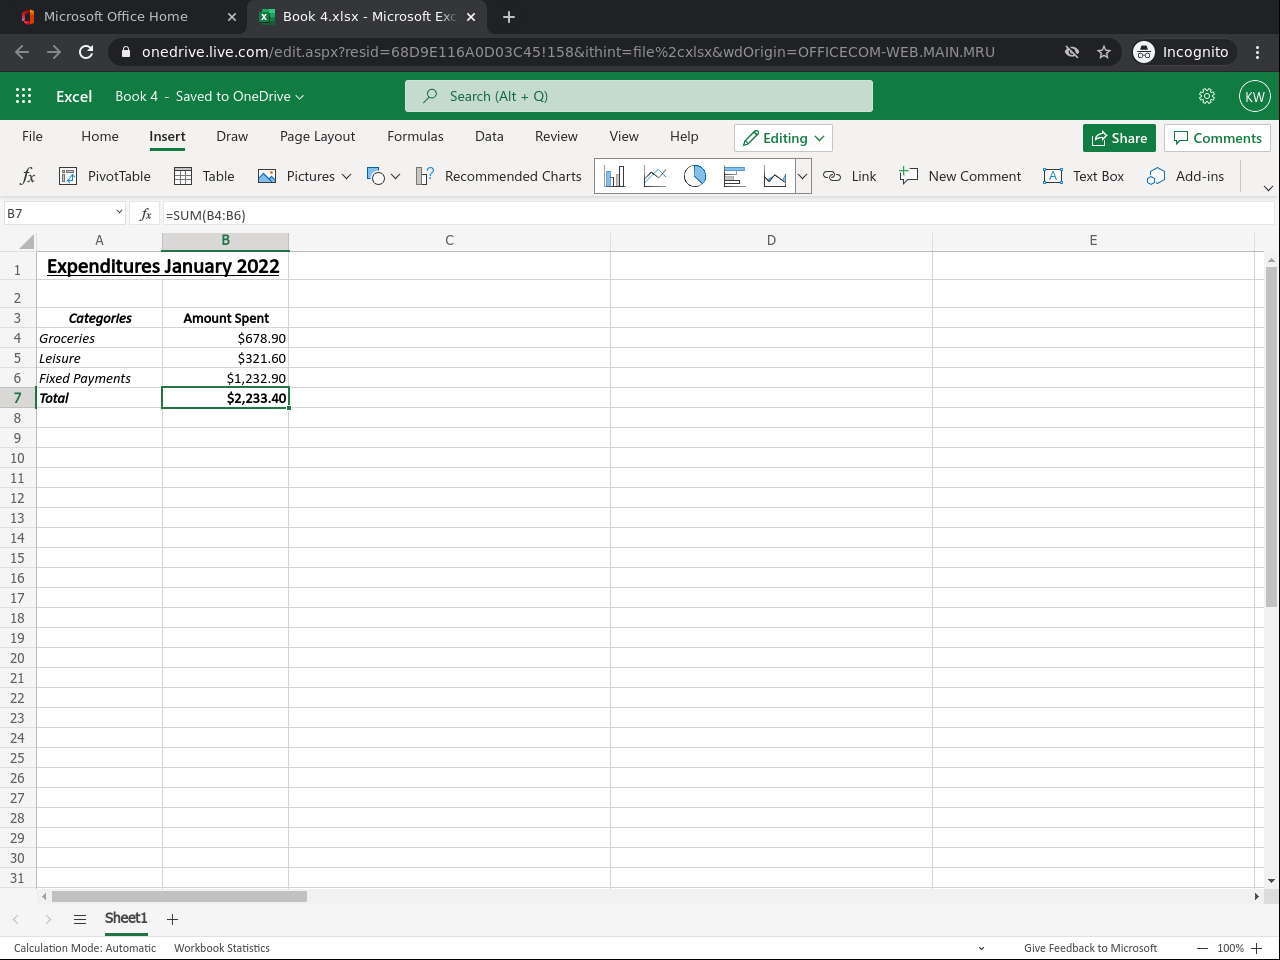Open the Shapes gallery
The height and width of the screenshot is (960, 1280).
[x=383, y=176]
